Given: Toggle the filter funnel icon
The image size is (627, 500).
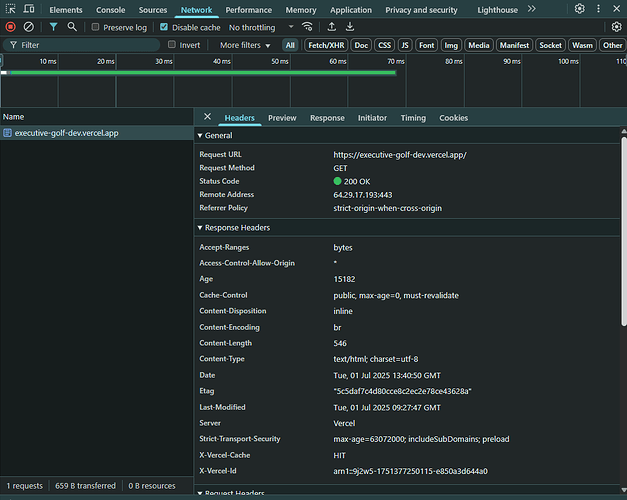Looking at the screenshot, I should click(x=53, y=27).
